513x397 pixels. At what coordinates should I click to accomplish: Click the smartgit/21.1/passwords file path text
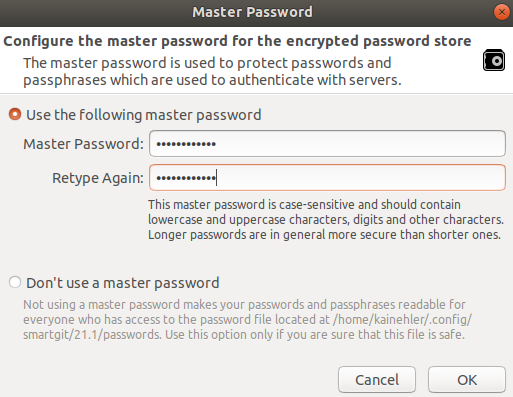click(x=92, y=334)
